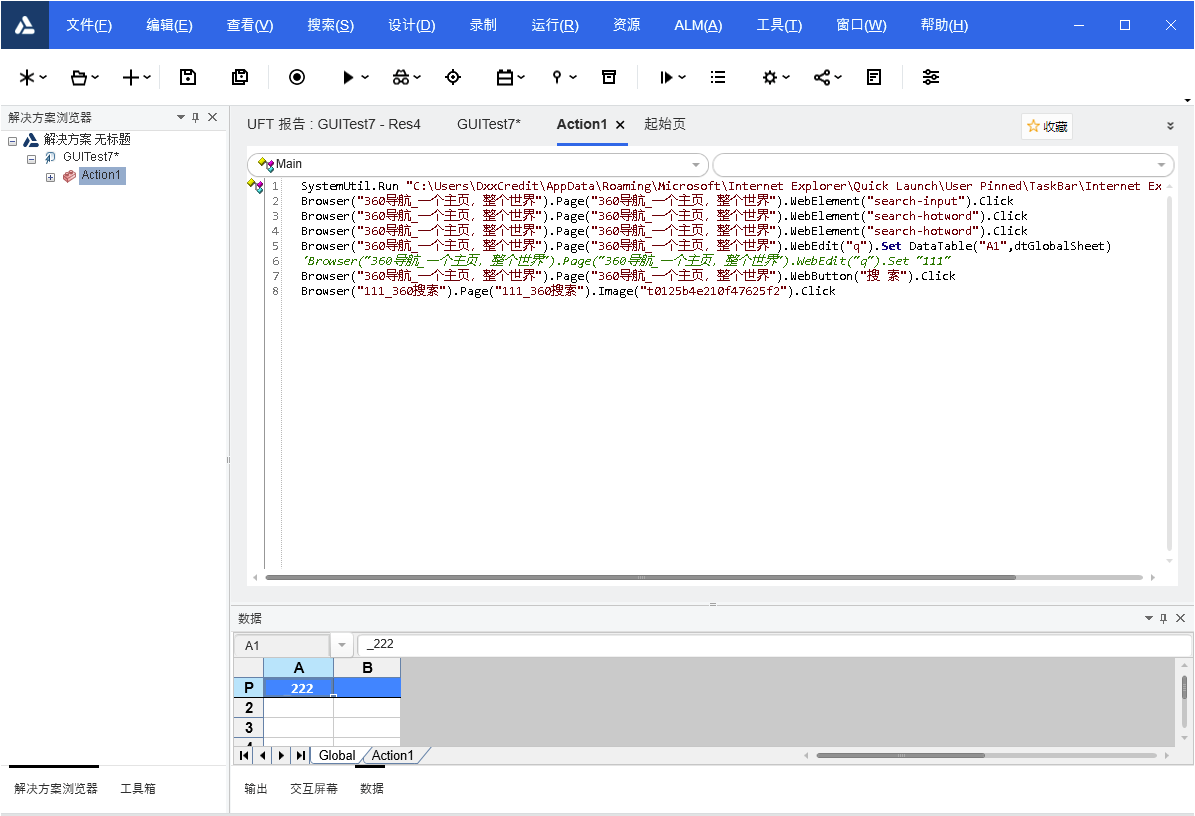Click the Save All icon
The width and height of the screenshot is (1195, 816).
240,77
